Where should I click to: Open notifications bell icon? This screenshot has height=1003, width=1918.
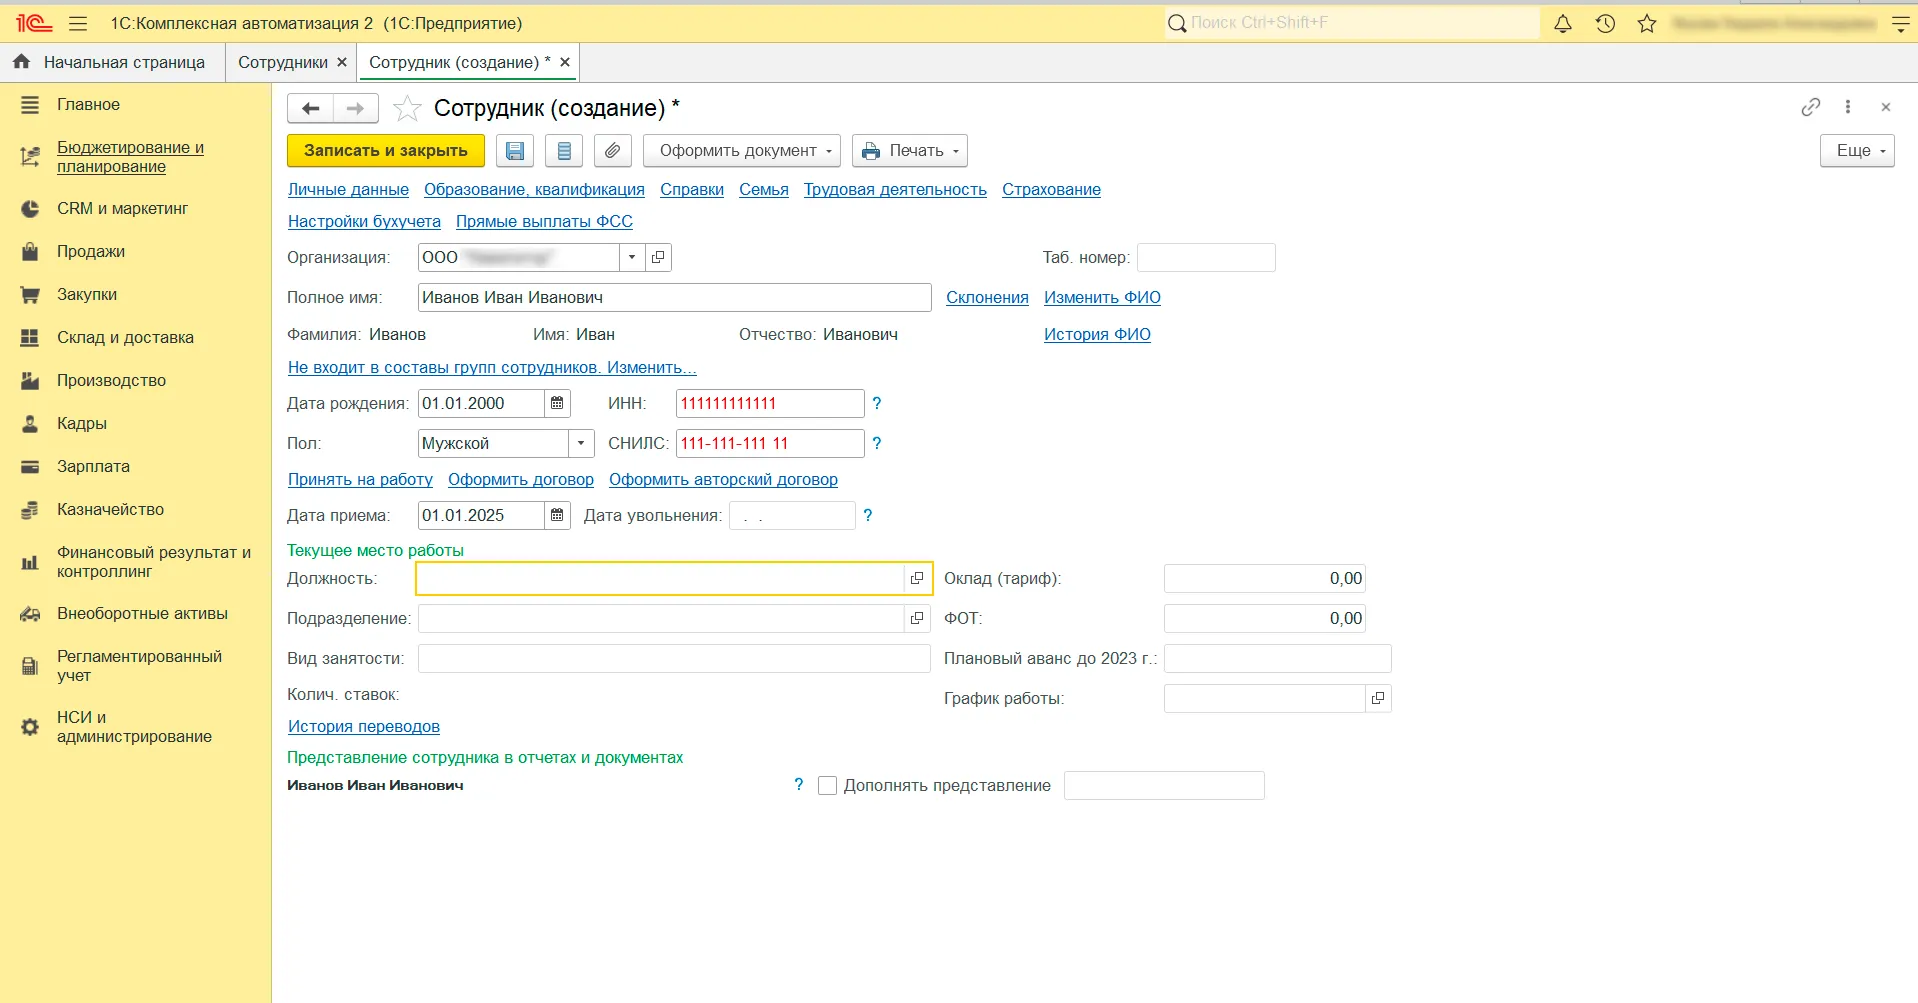tap(1563, 23)
